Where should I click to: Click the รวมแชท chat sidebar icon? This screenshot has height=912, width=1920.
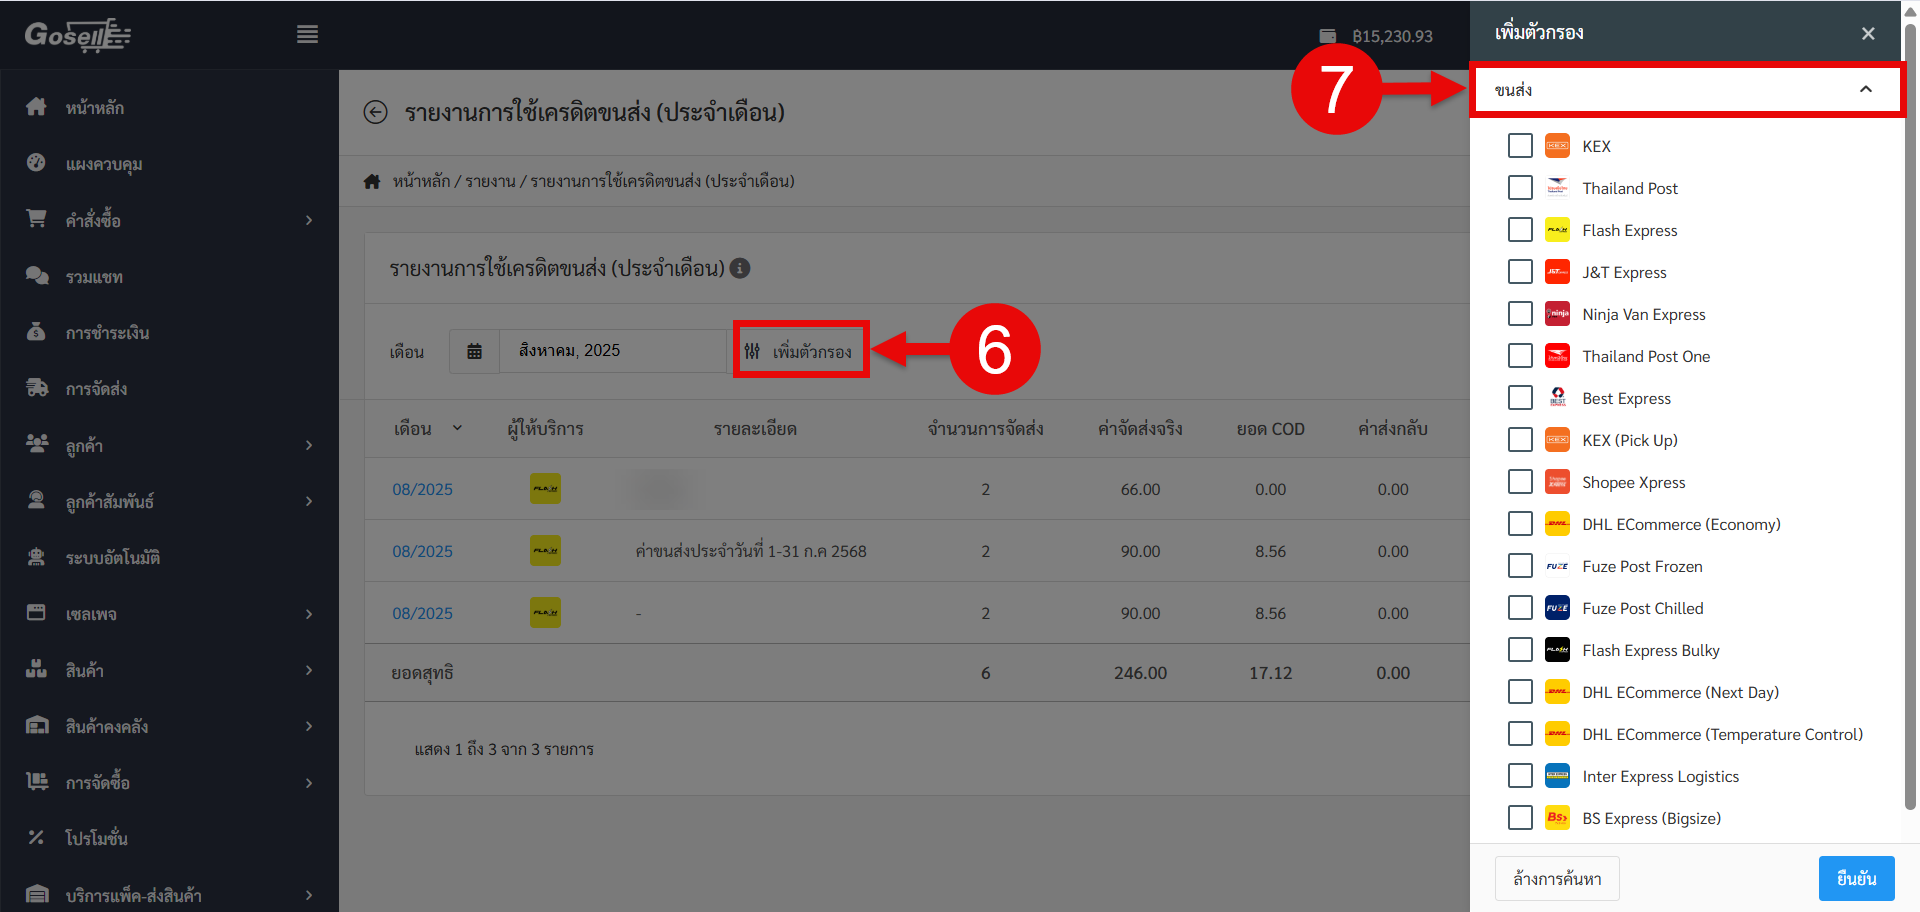click(37, 276)
